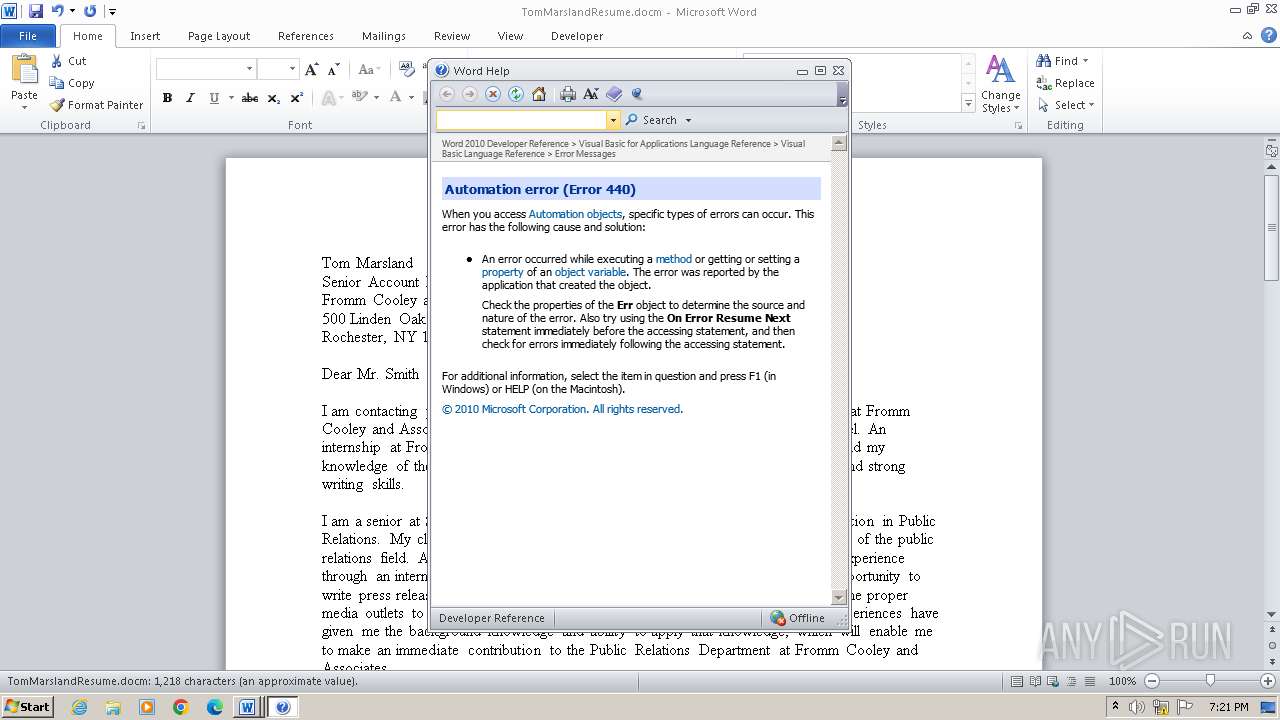Switch to the References tab
The width and height of the screenshot is (1280, 720).
click(x=306, y=36)
